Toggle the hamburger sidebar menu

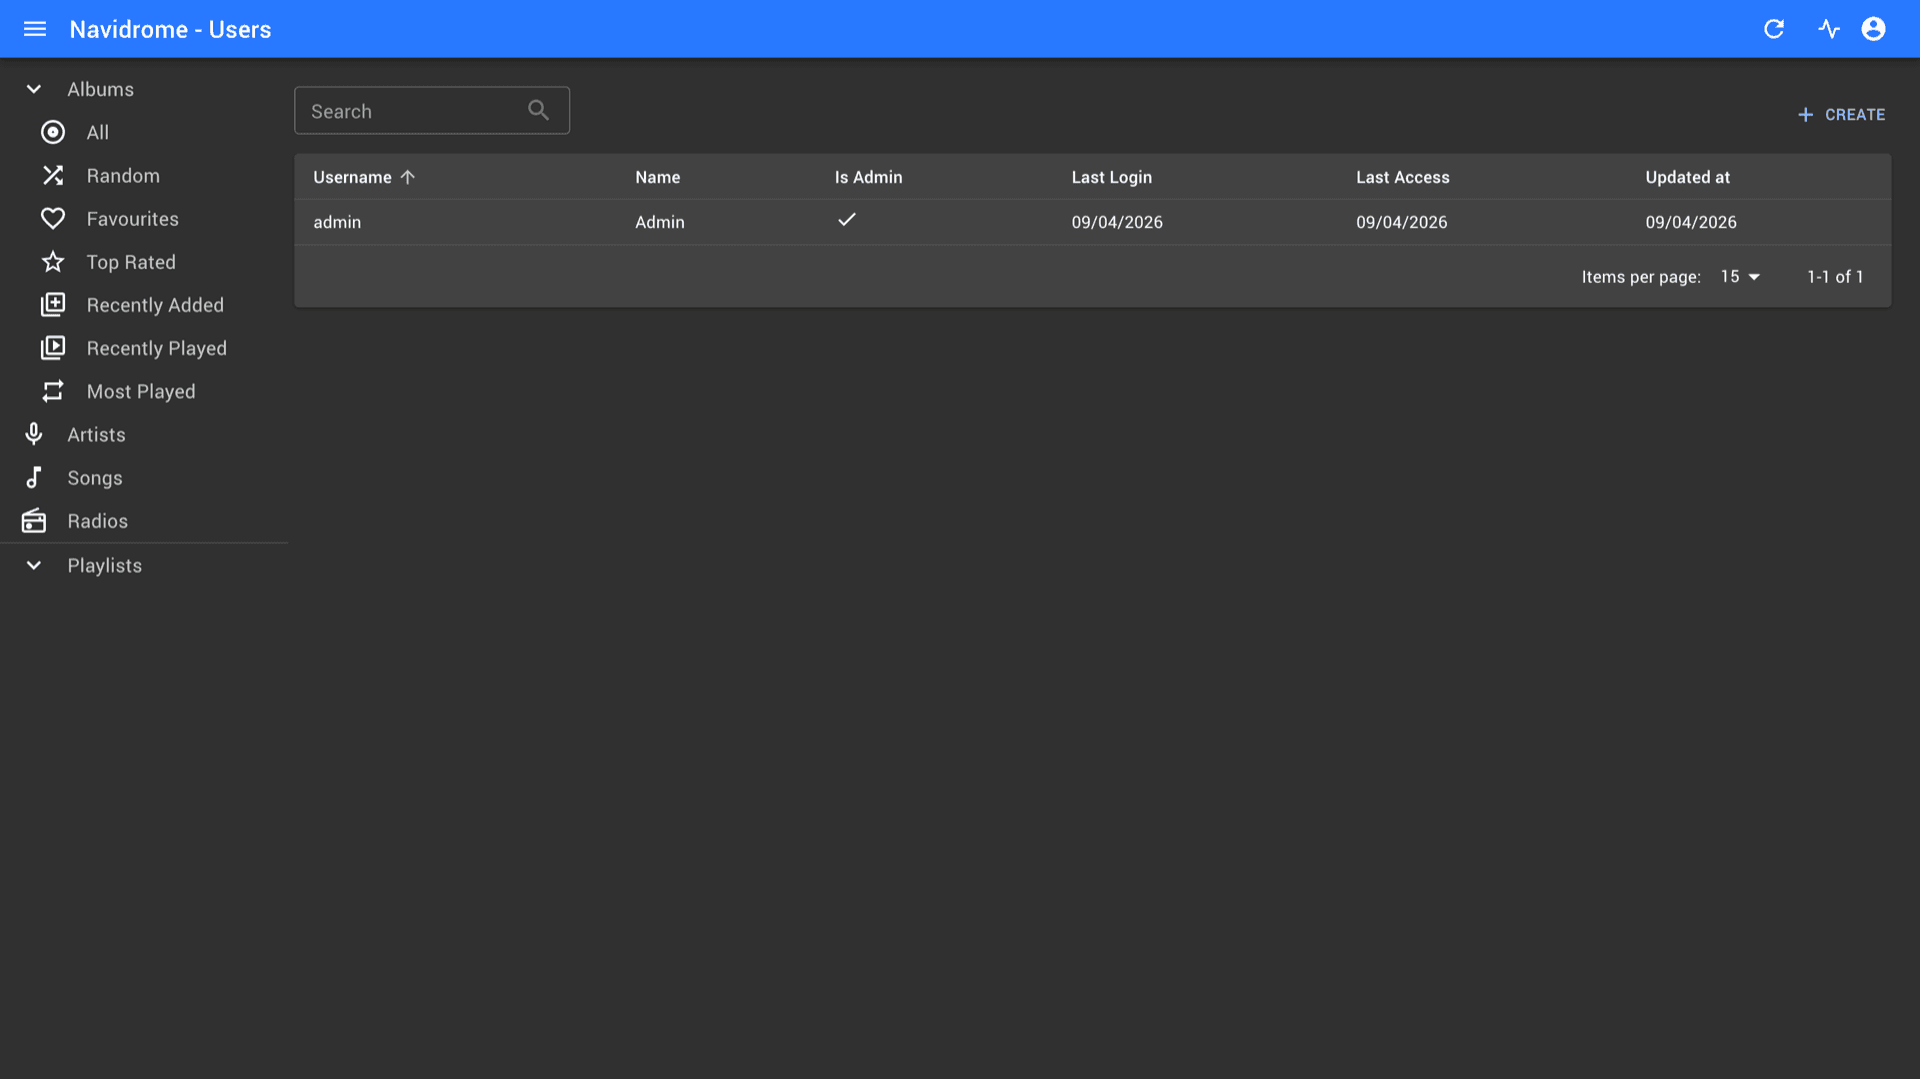coord(34,29)
